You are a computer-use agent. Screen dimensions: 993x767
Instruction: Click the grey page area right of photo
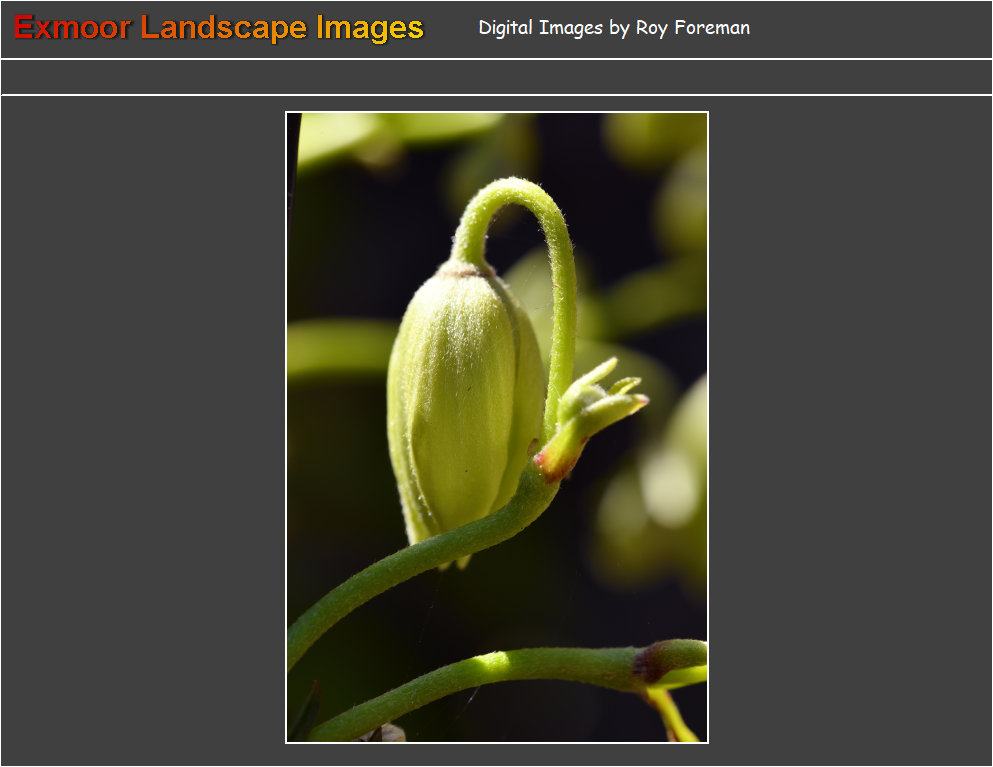(x=850, y=430)
